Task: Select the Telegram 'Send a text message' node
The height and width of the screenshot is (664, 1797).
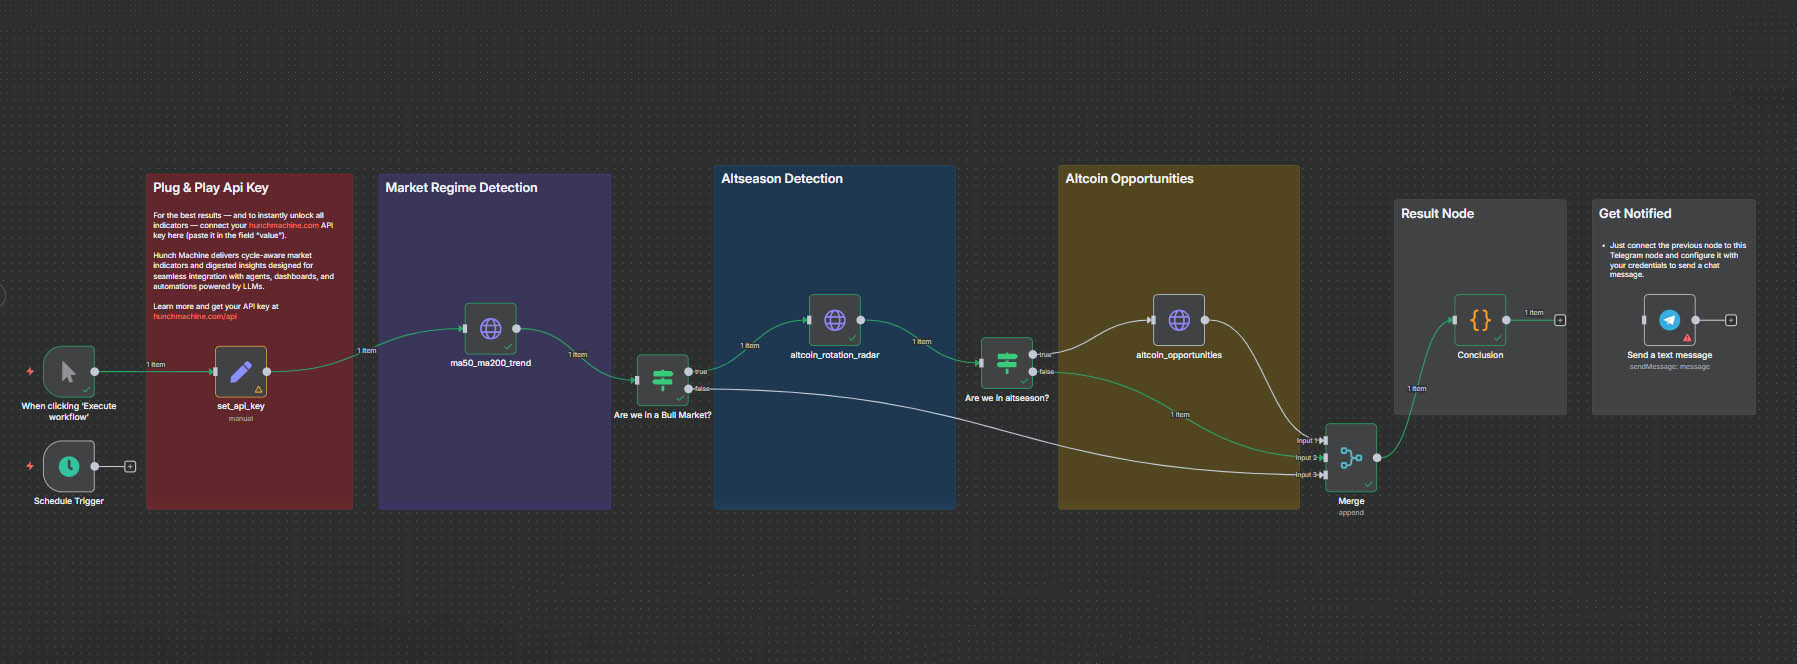Action: point(1669,320)
